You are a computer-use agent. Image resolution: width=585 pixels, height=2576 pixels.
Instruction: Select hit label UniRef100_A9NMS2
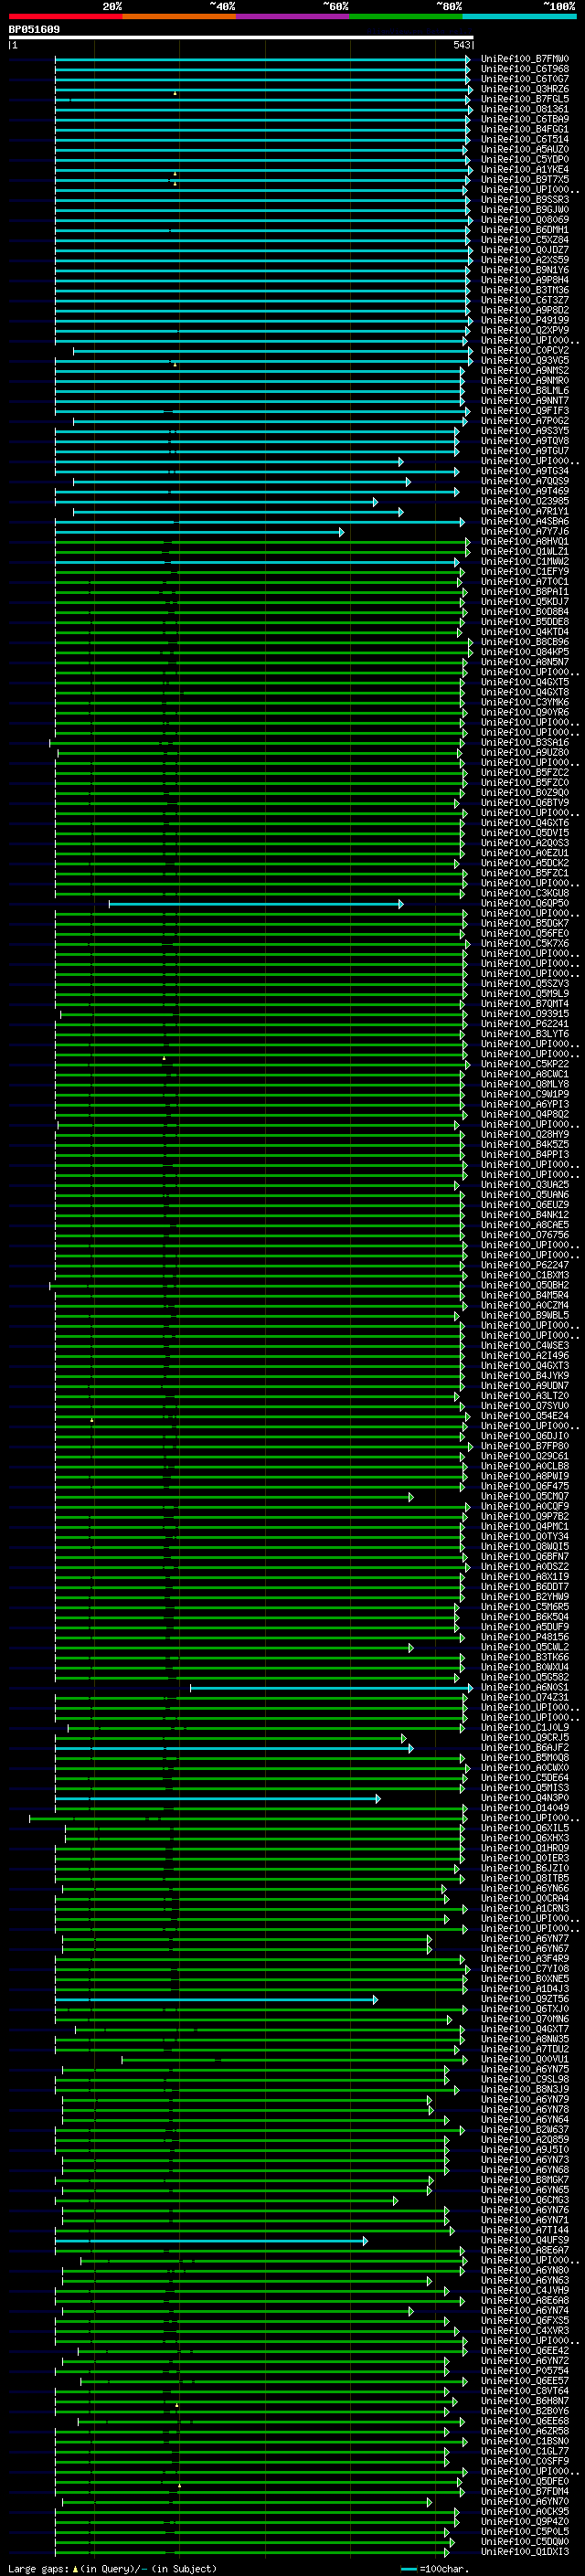click(525, 371)
